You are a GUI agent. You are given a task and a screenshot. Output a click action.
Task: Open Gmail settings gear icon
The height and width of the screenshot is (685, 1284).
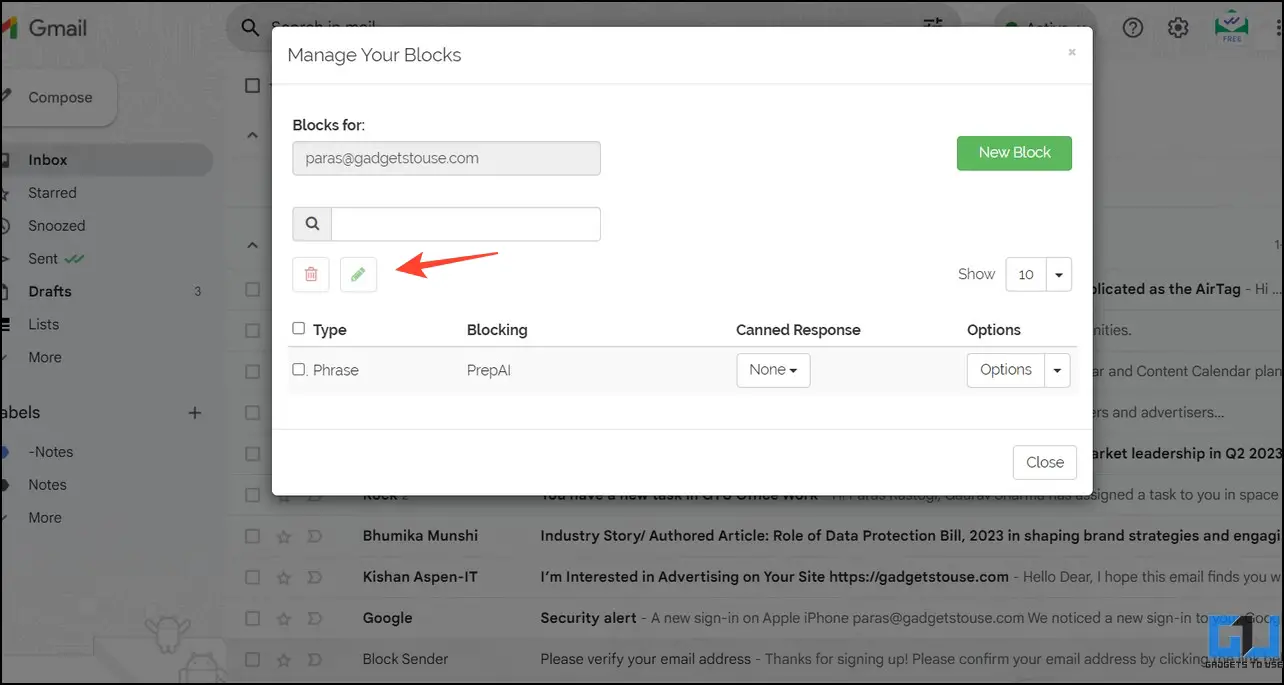[1178, 28]
